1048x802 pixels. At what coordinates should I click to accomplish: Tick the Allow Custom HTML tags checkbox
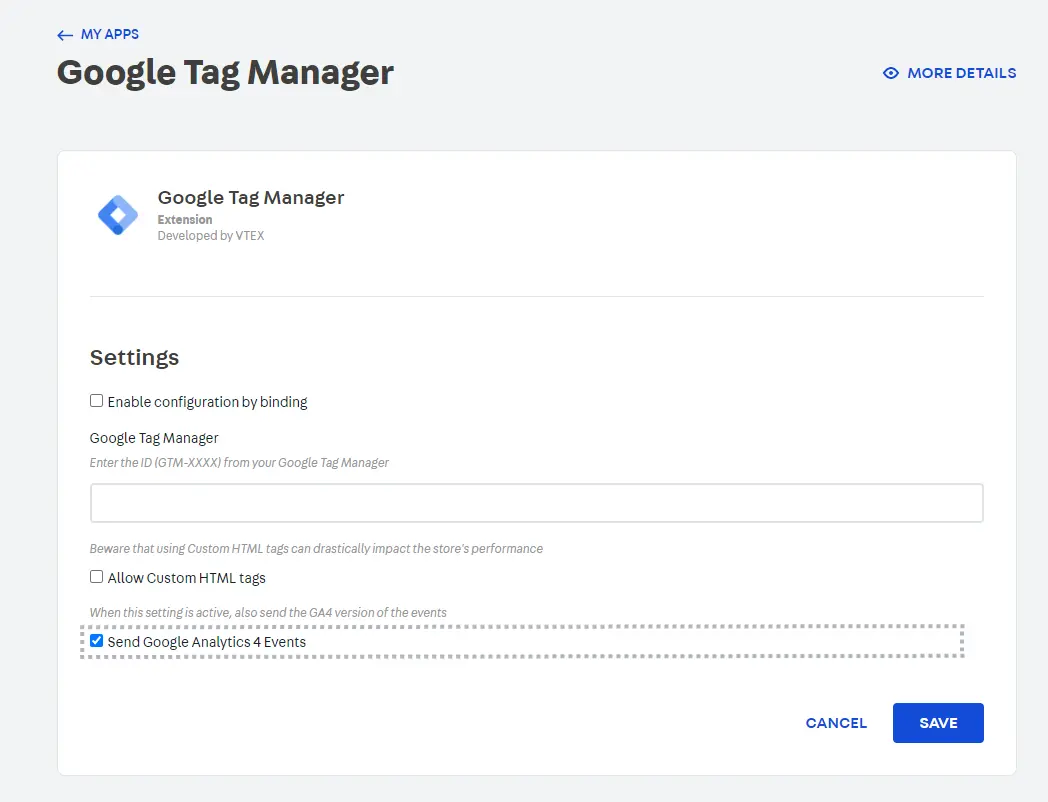click(97, 577)
